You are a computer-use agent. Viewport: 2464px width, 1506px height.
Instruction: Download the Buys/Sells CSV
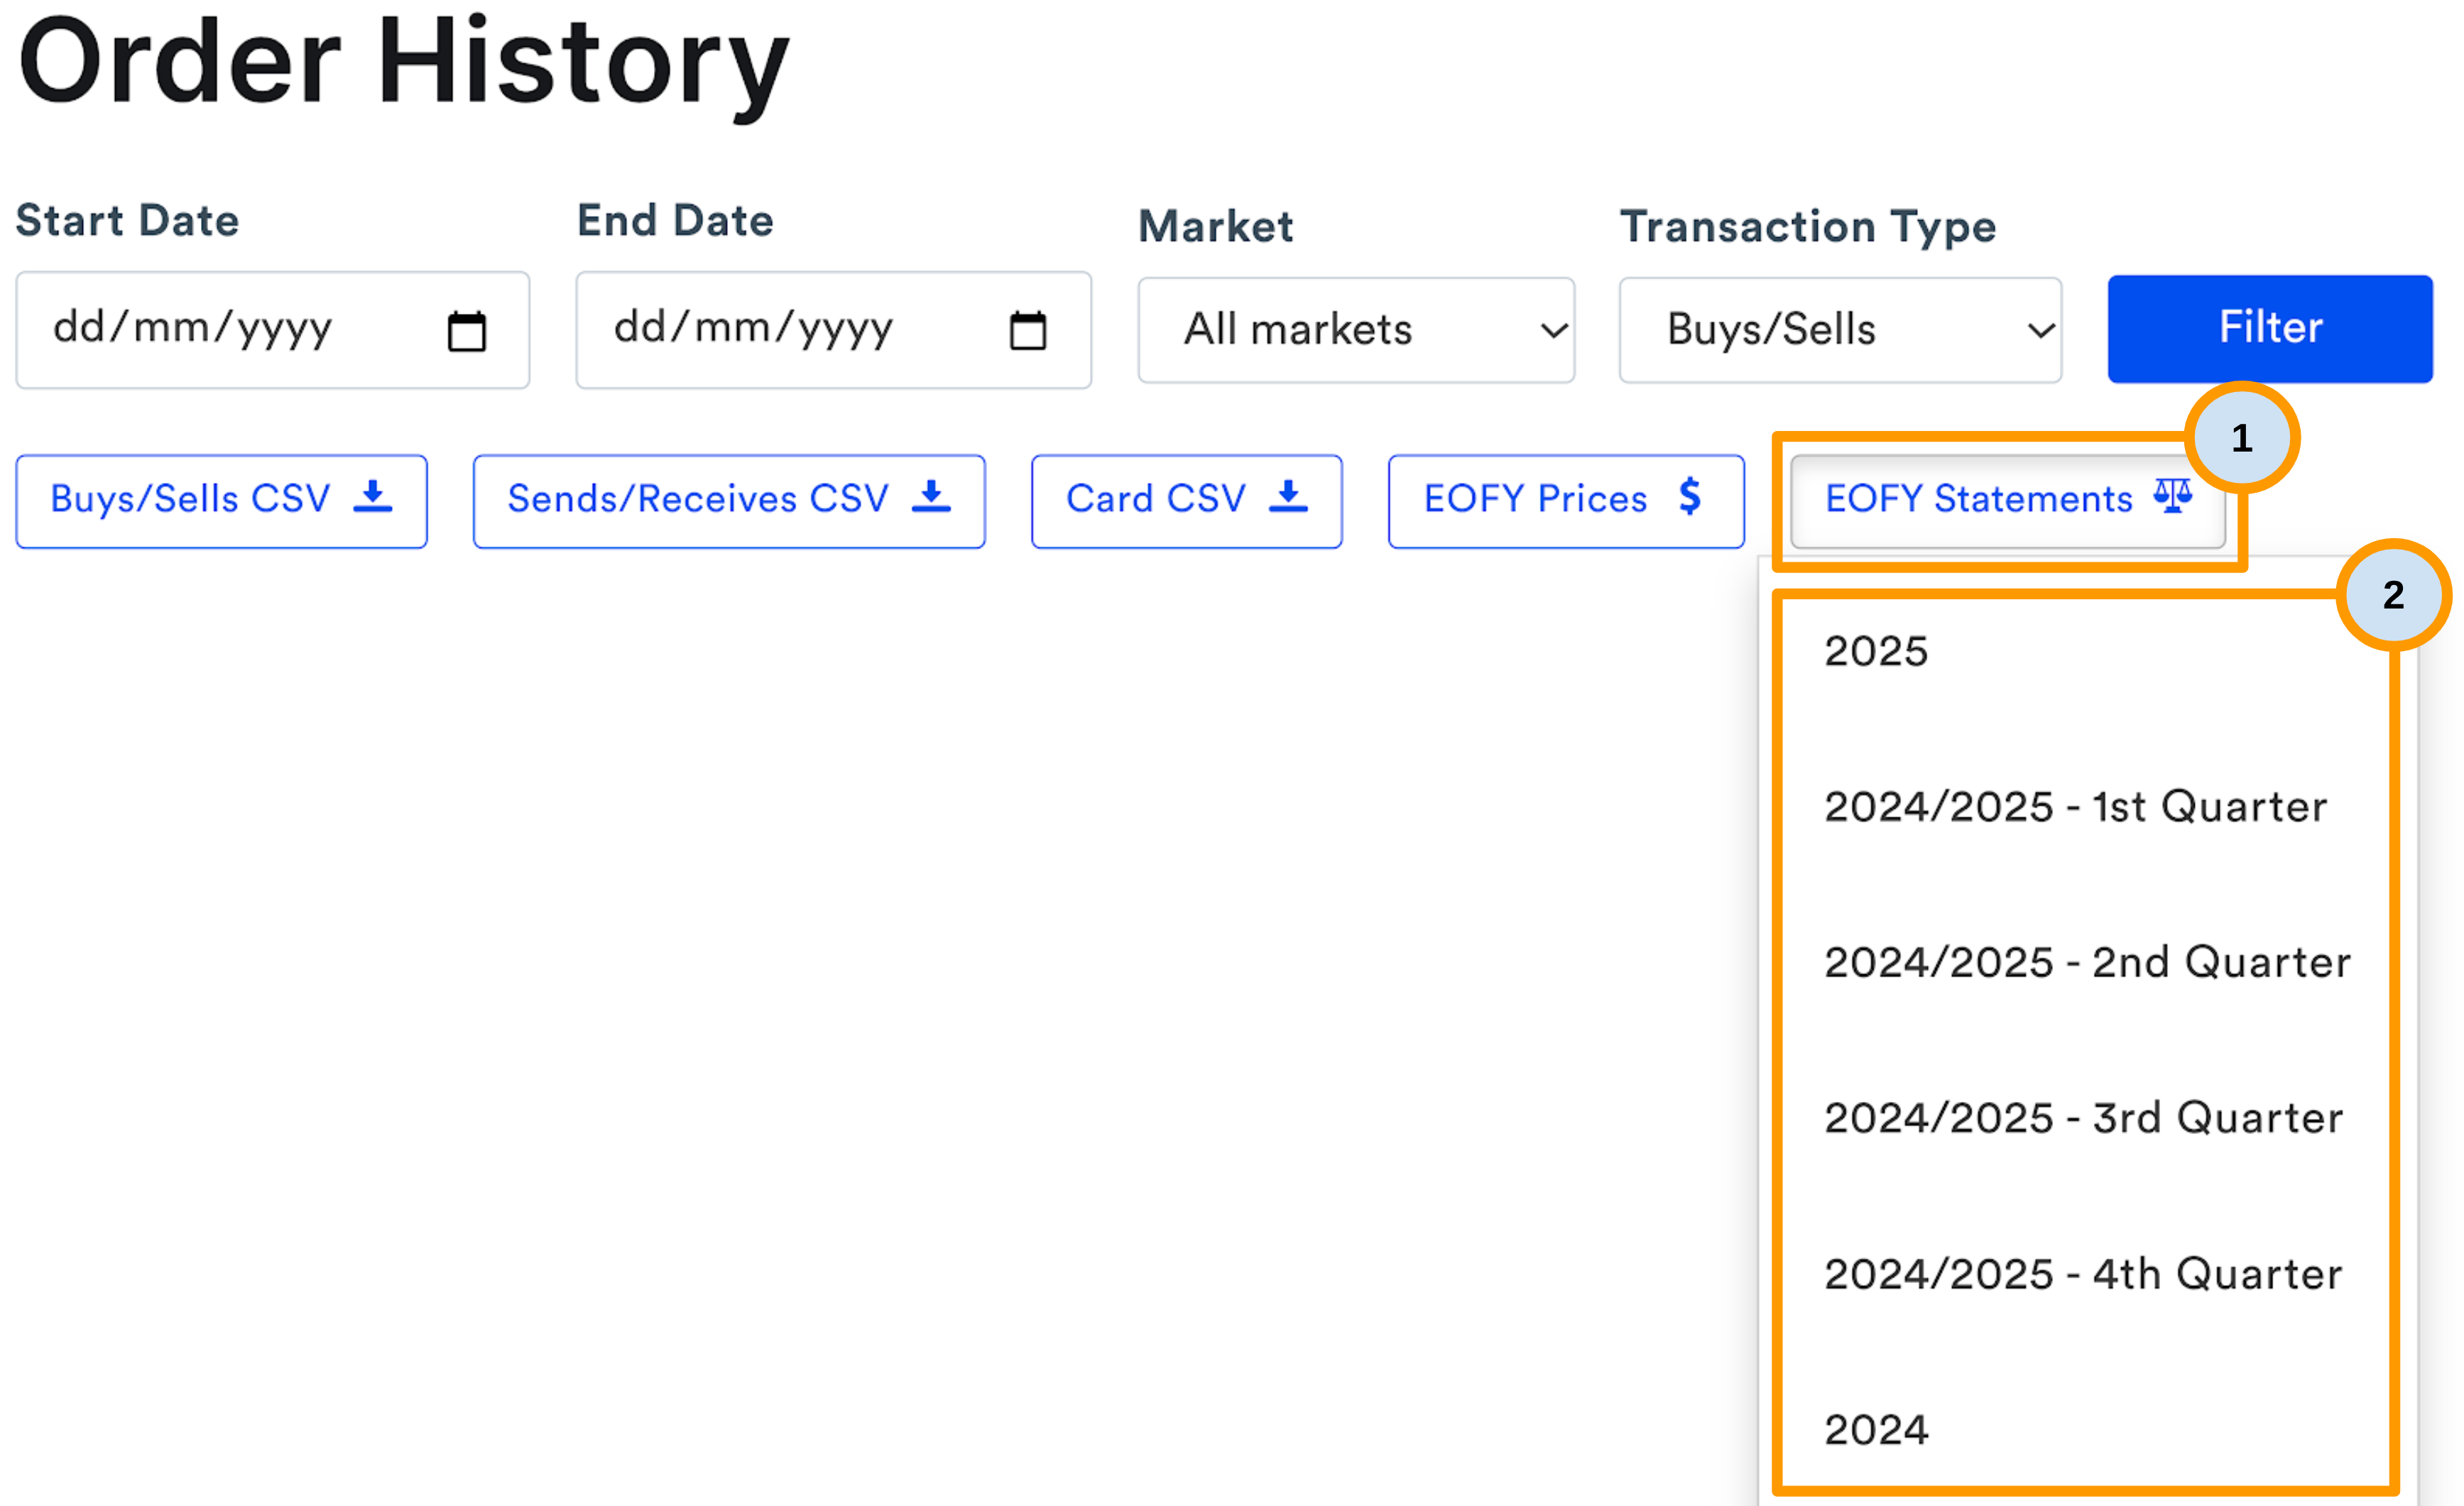pyautogui.click(x=221, y=501)
